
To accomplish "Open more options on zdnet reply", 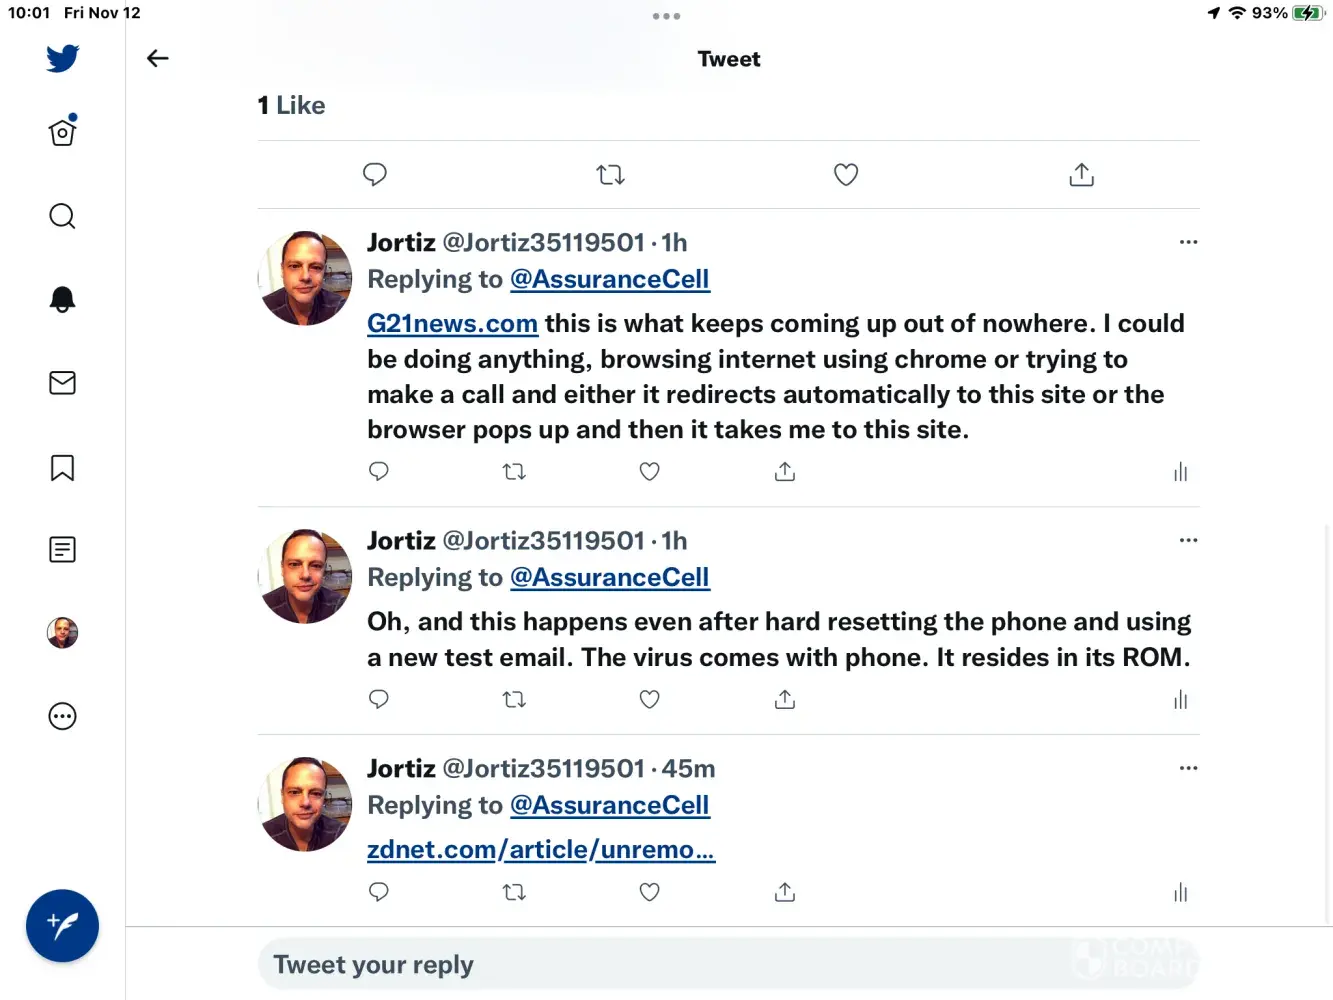I will click(x=1188, y=768).
